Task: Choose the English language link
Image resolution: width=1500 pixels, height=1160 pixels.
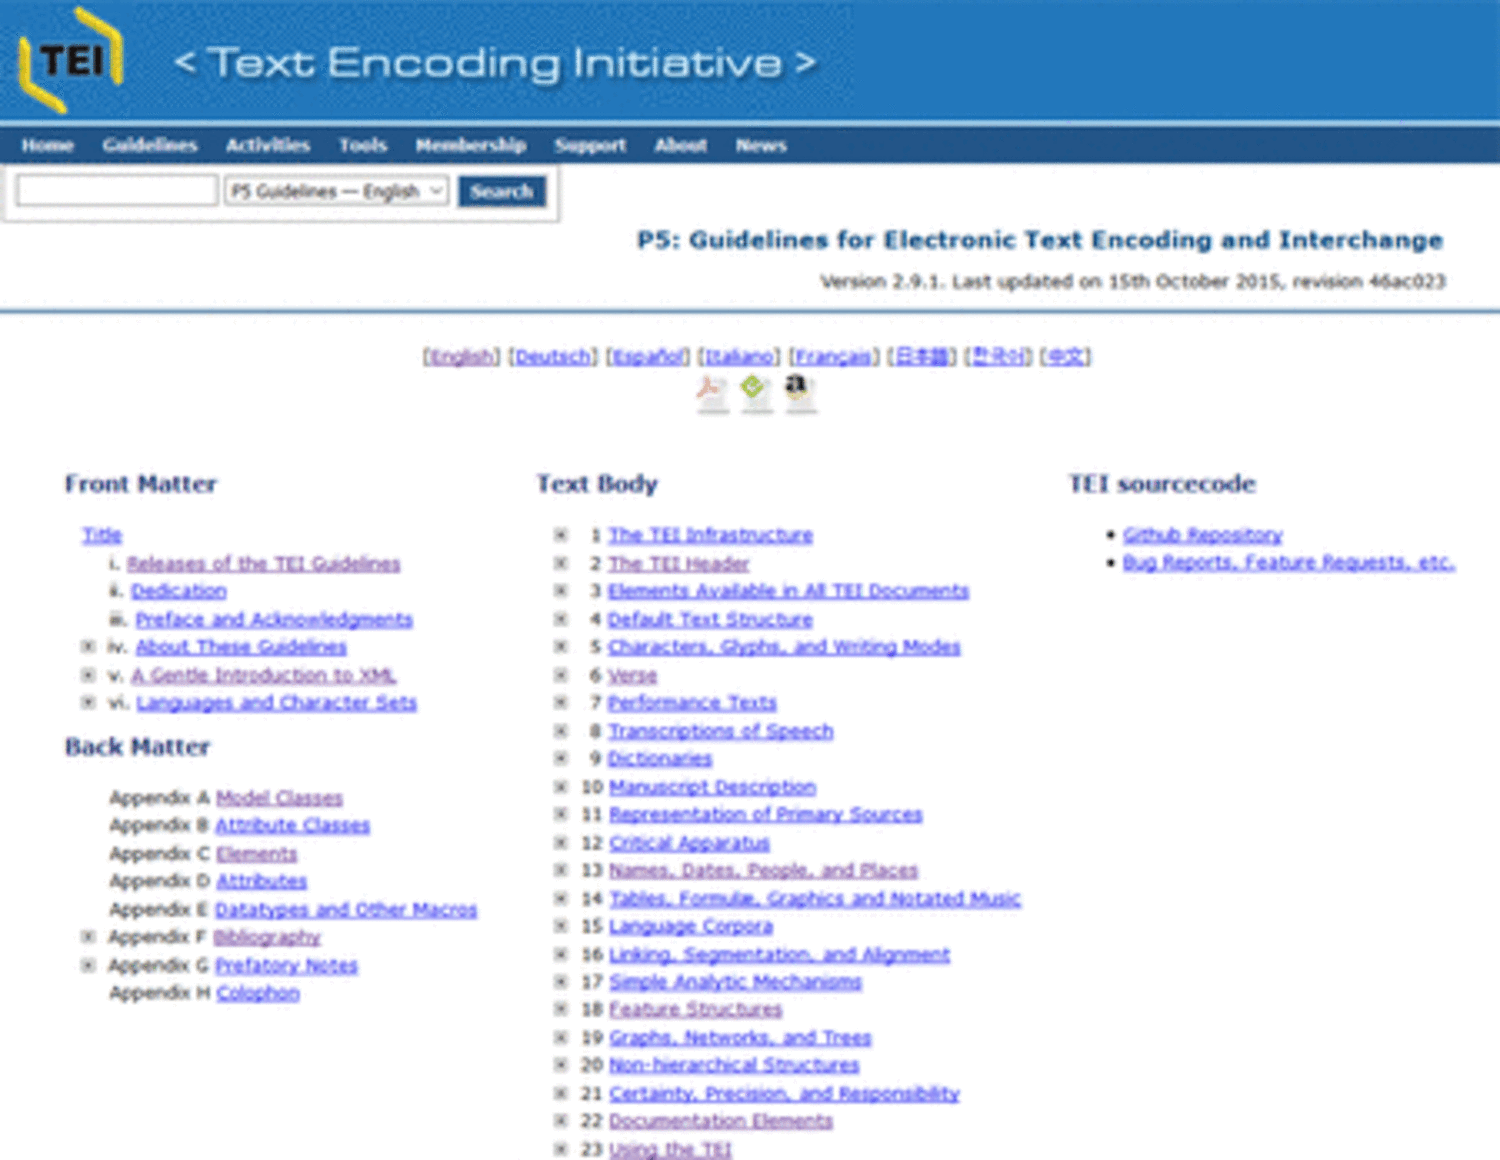Action: tap(461, 356)
